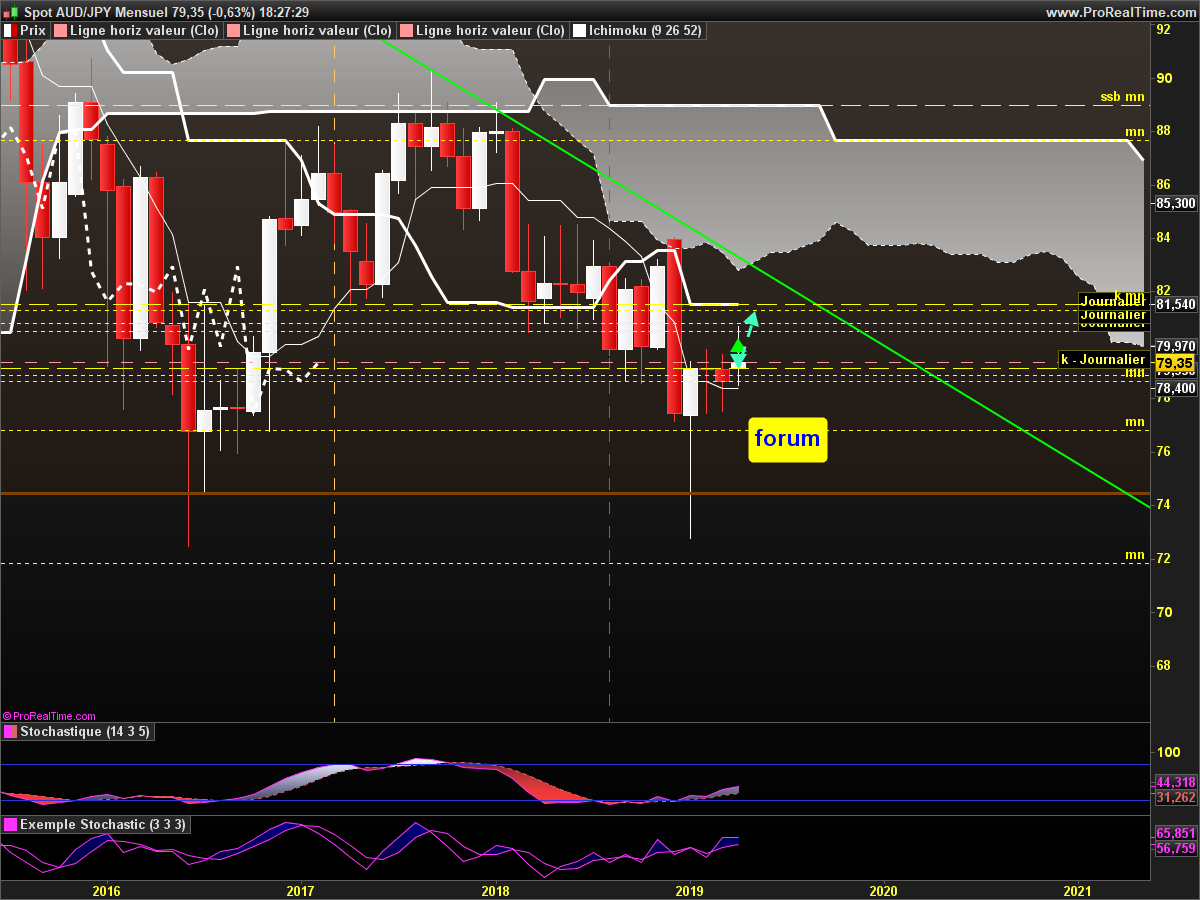Click the Prix red-white color box

pyautogui.click(x=10, y=31)
